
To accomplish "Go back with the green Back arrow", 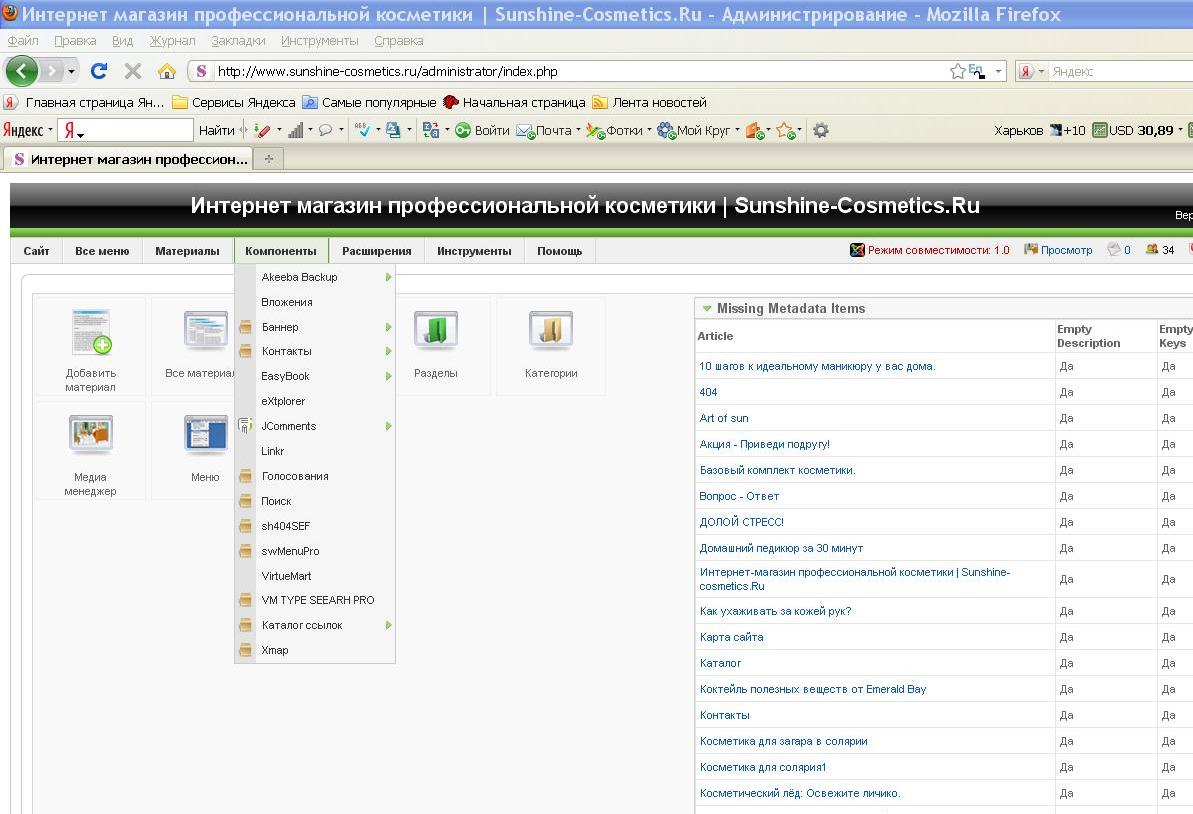I will pos(21,72).
